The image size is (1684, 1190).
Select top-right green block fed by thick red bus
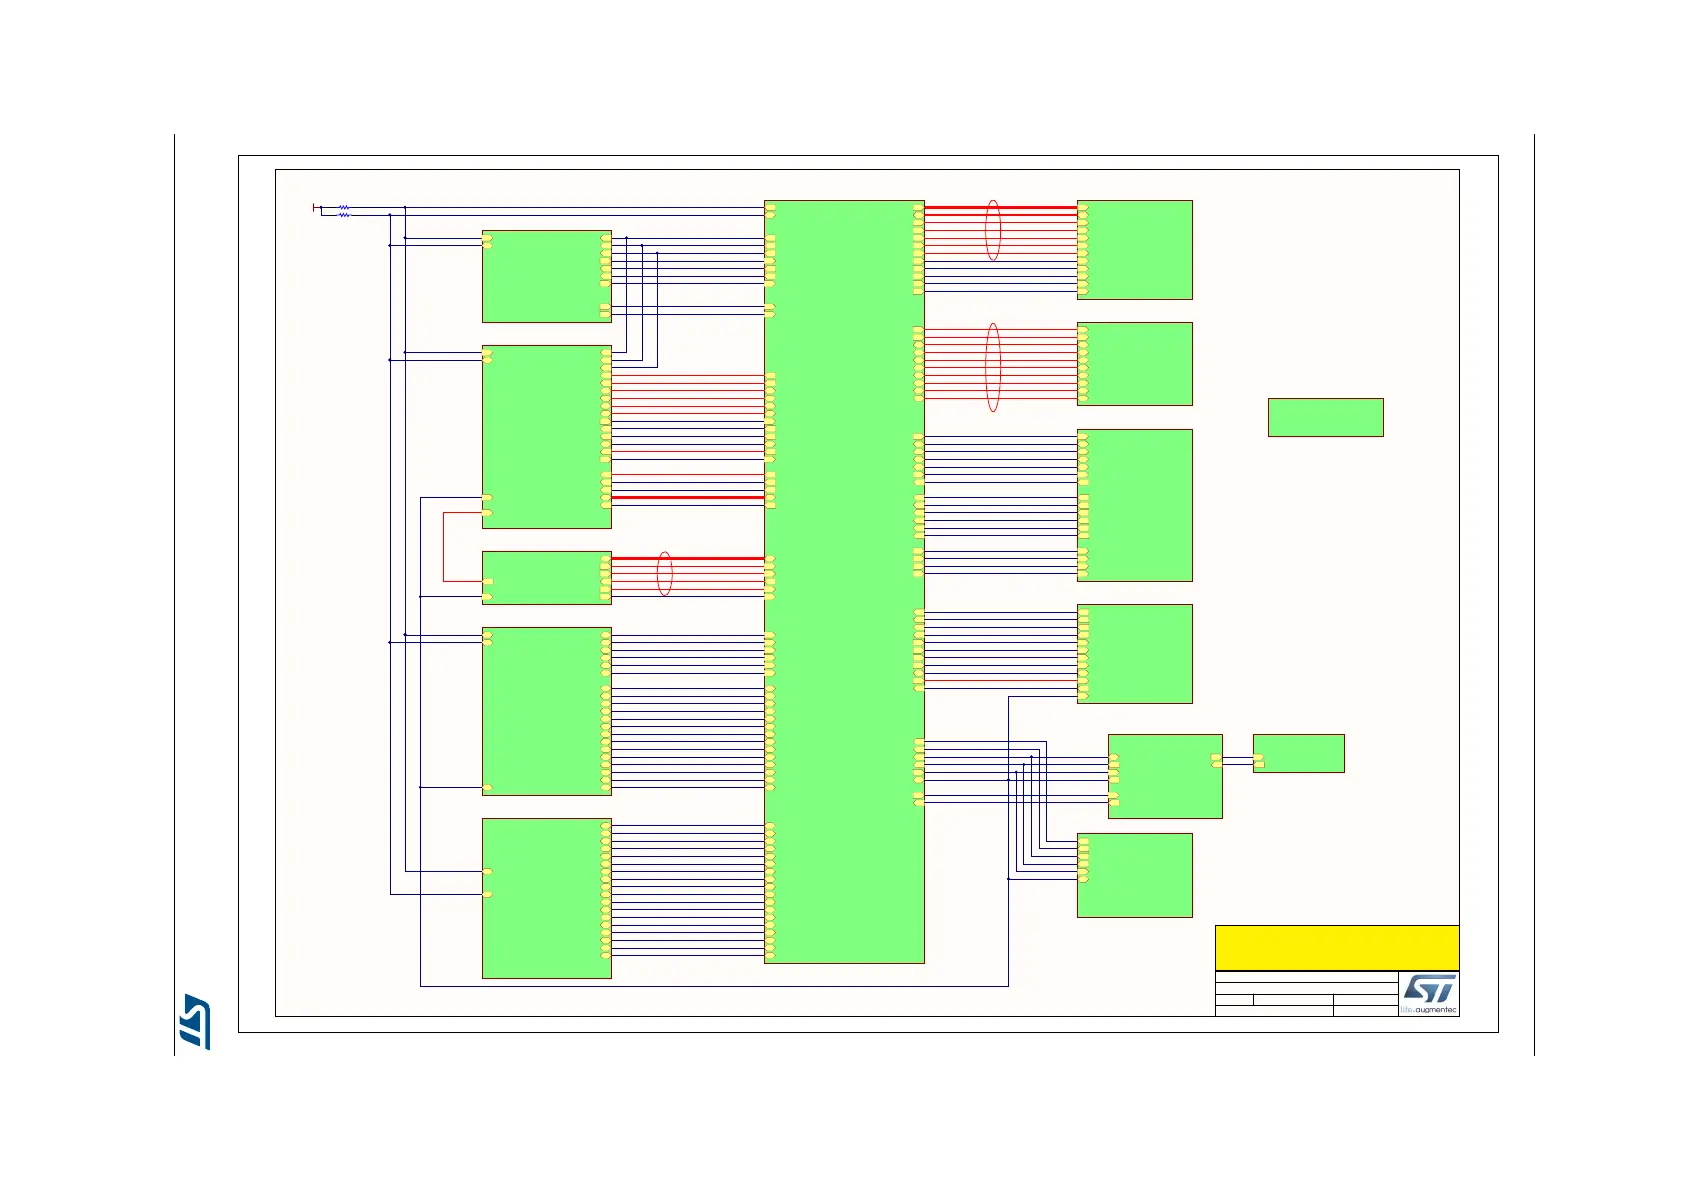coord(1134,250)
